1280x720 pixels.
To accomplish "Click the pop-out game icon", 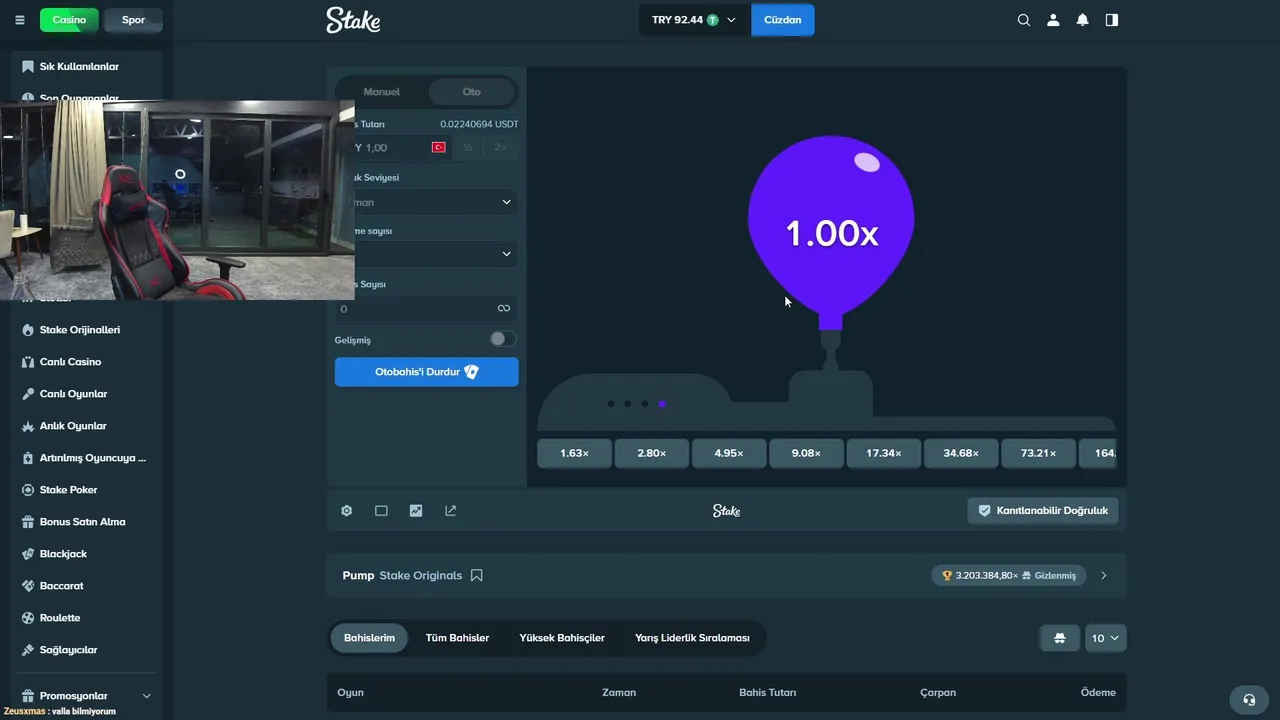I will click(450, 510).
